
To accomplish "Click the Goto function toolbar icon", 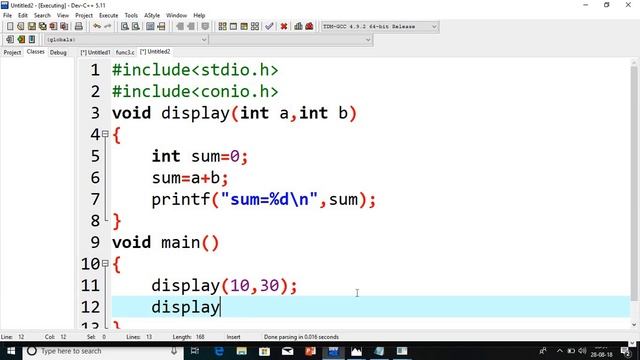I will click(x=150, y=27).
